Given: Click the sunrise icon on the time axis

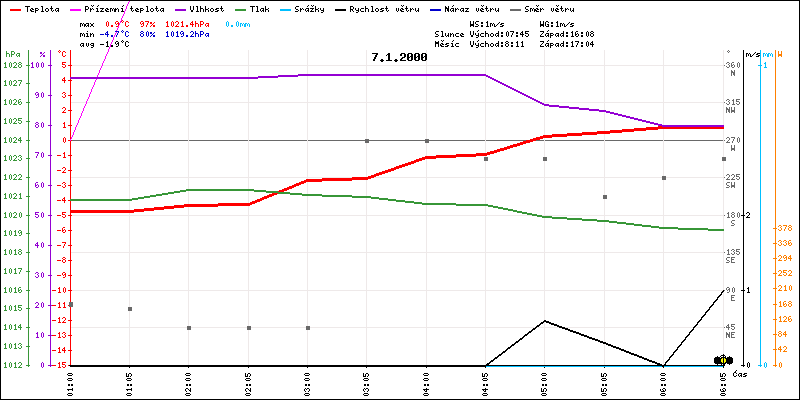Looking at the screenshot, I should pos(721,359).
